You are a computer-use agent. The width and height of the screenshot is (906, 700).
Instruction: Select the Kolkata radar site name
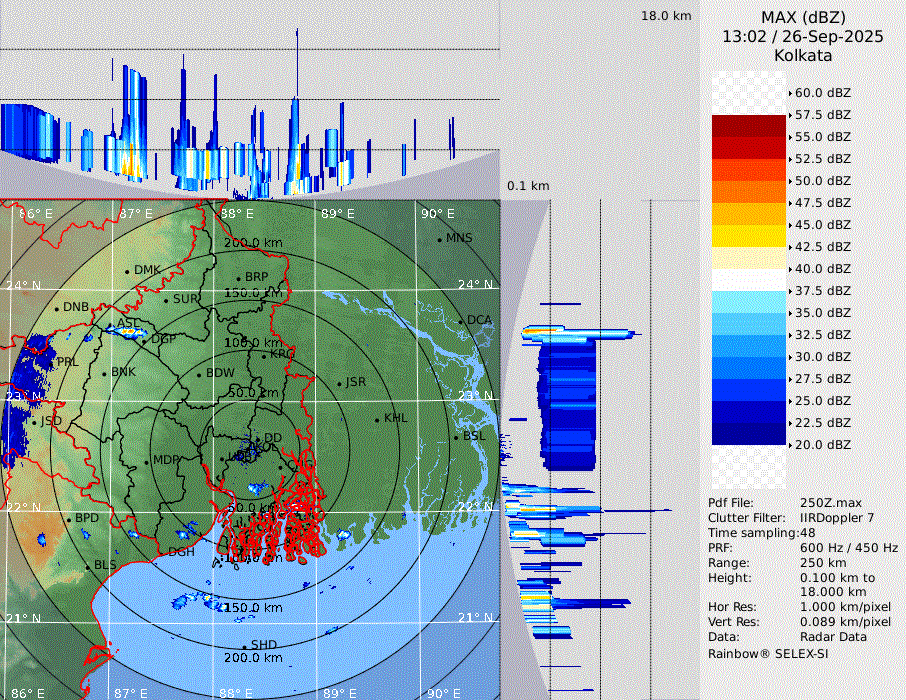[803, 55]
